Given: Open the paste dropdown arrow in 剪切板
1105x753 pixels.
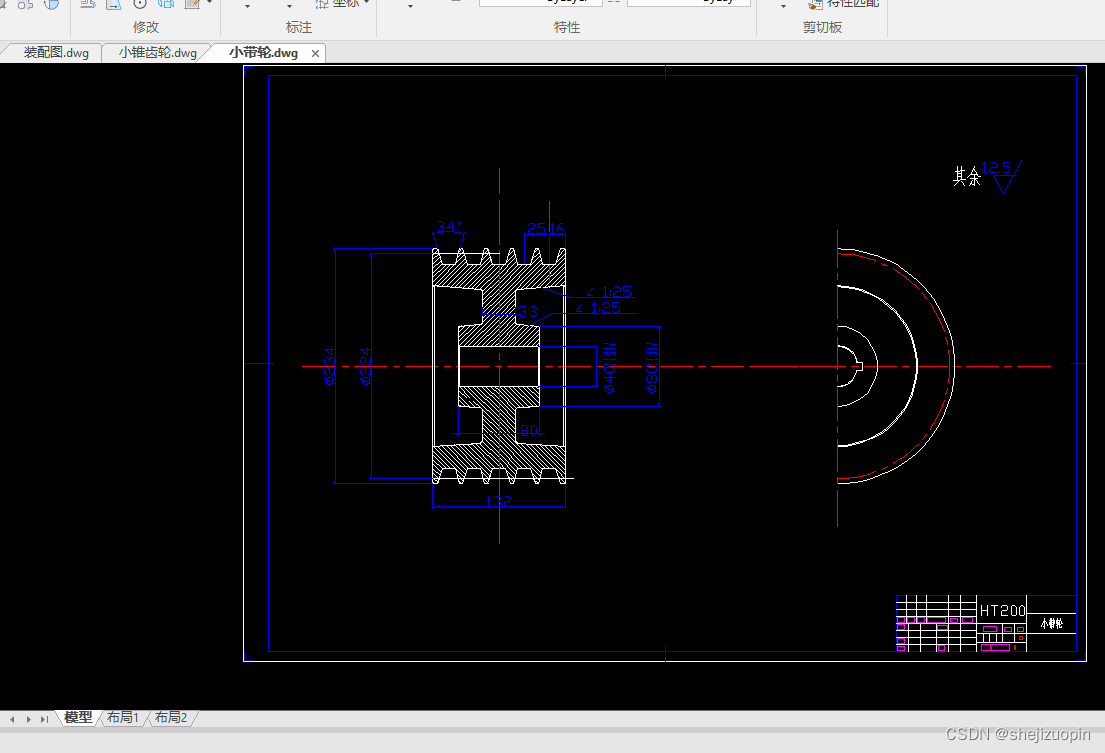Looking at the screenshot, I should click(784, 6).
